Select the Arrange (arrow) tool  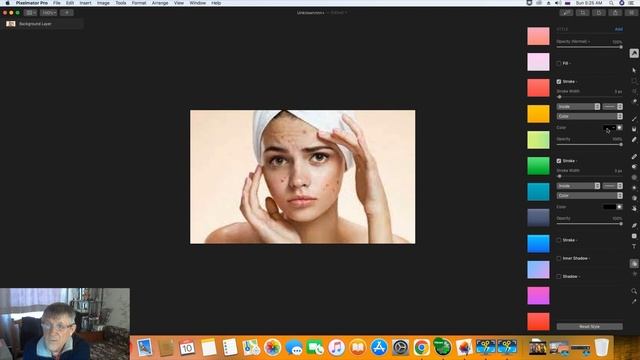click(634, 70)
